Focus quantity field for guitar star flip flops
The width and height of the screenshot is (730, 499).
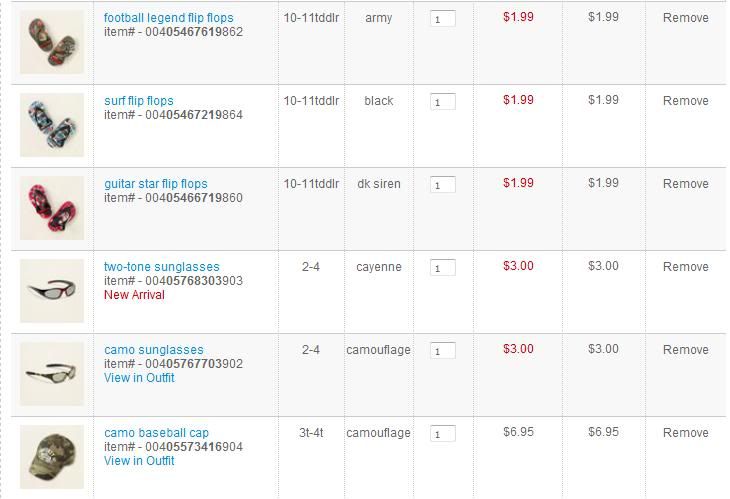(443, 185)
